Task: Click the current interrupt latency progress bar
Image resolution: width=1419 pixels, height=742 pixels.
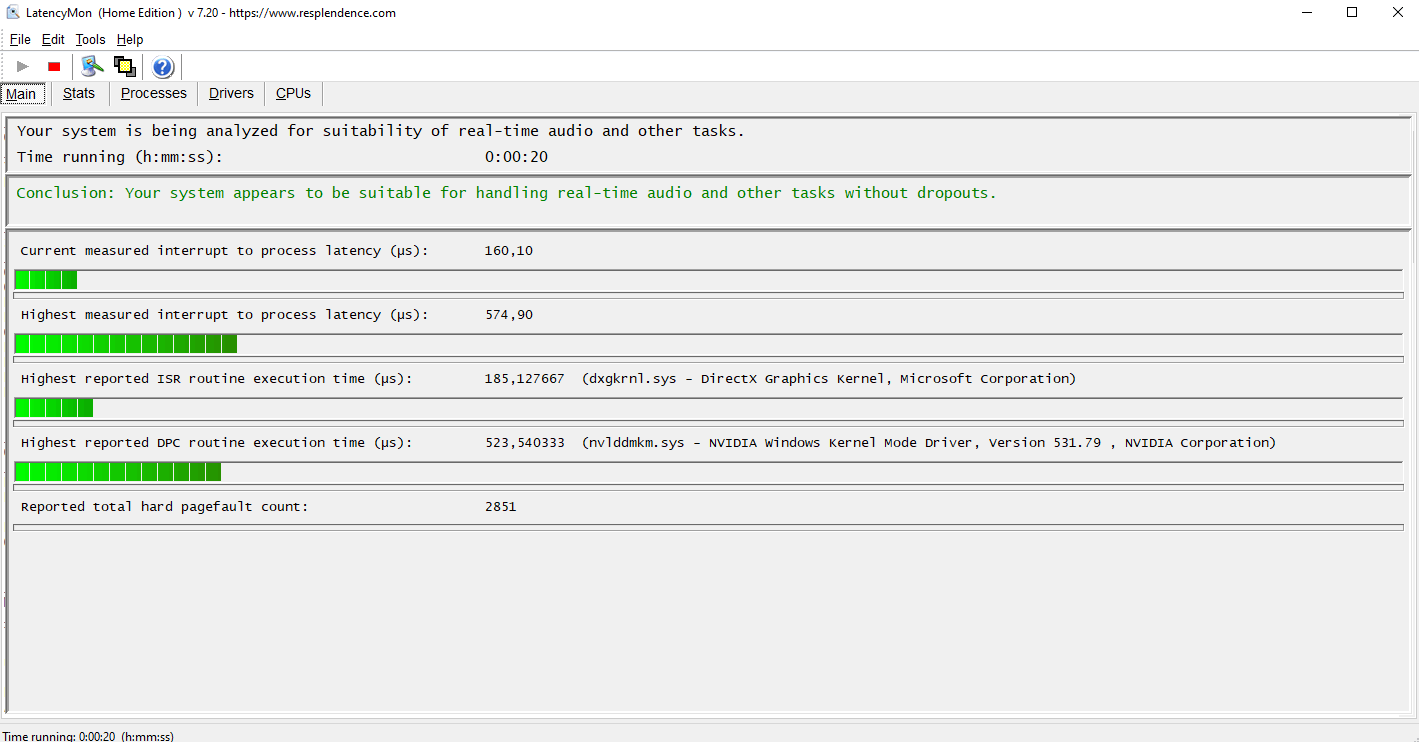Action: [708, 280]
